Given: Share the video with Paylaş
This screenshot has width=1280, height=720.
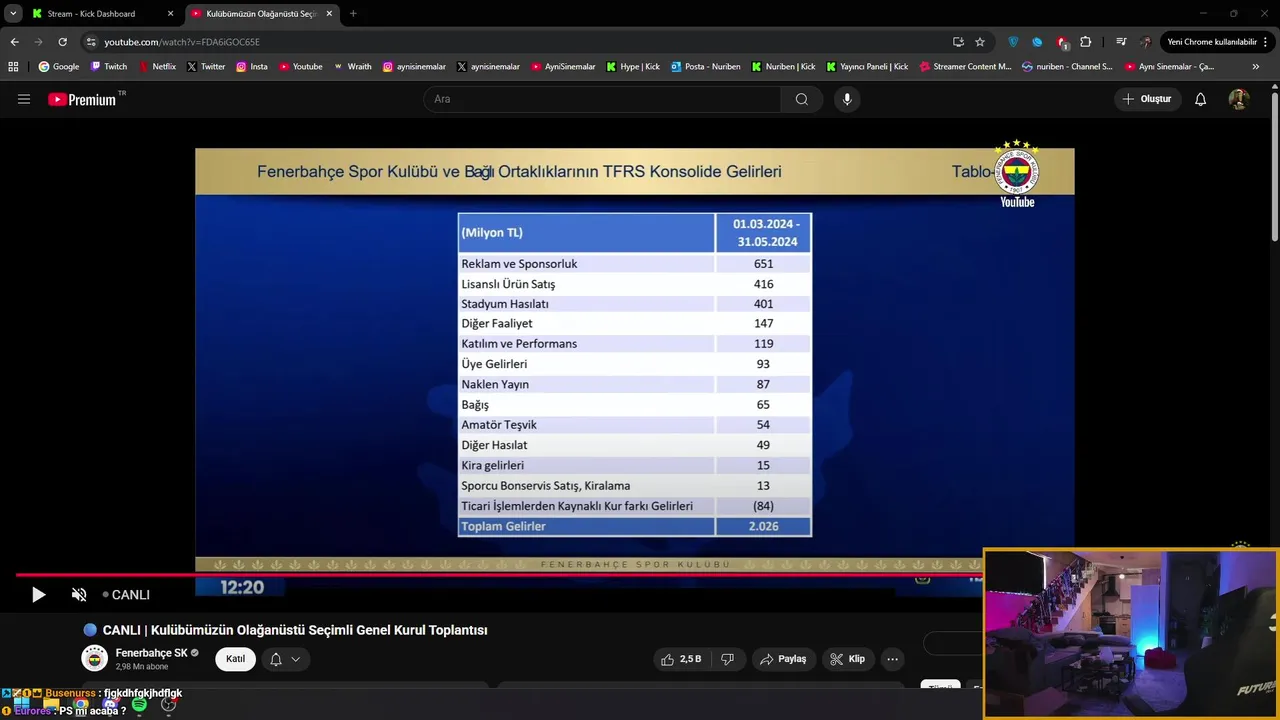Looking at the screenshot, I should pos(783,659).
